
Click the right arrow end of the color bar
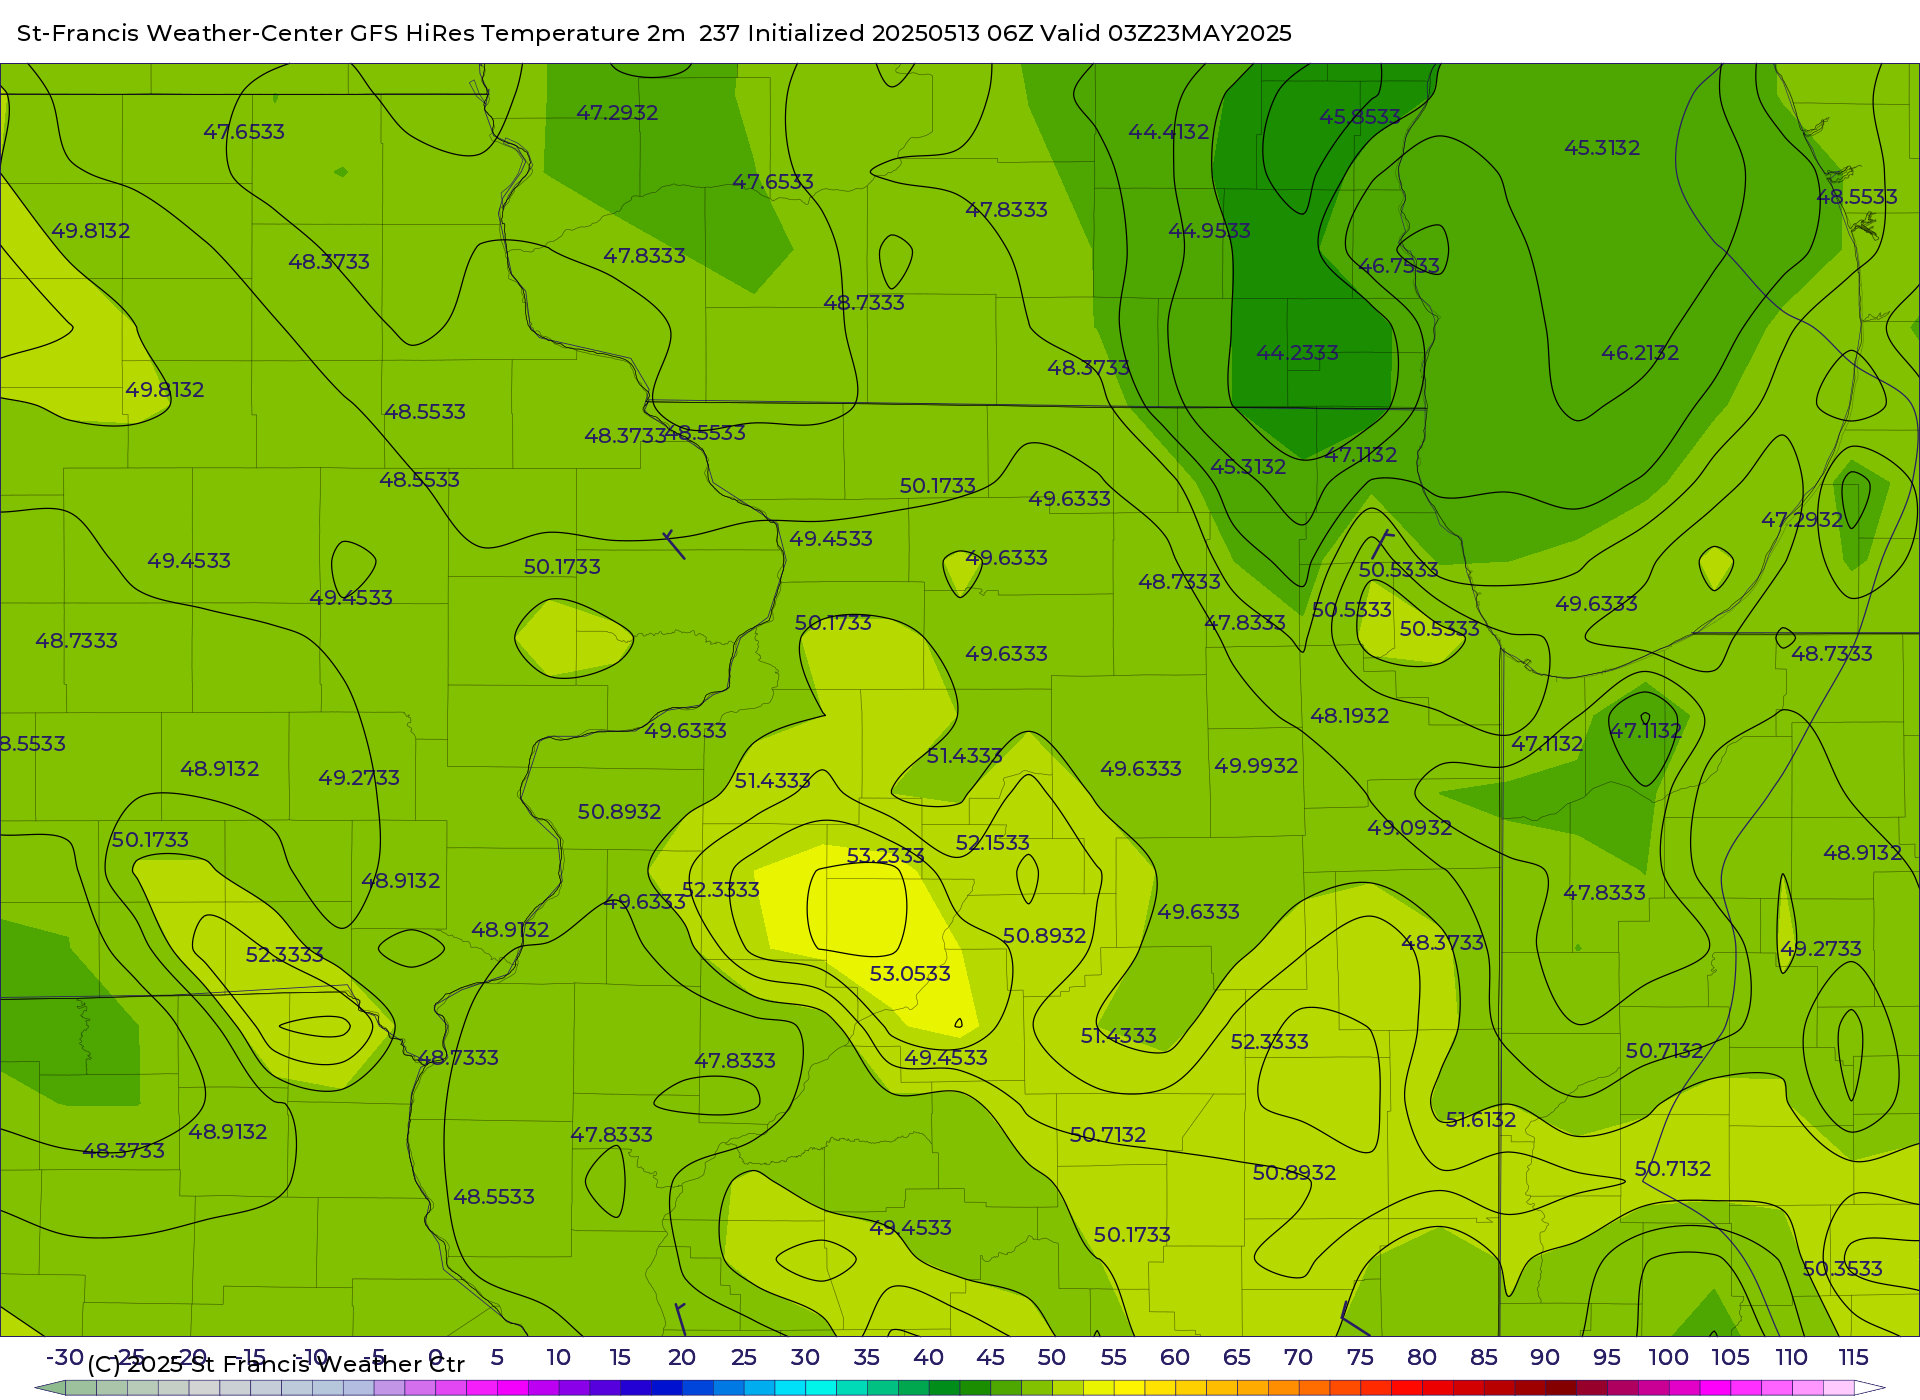click(x=1870, y=1388)
